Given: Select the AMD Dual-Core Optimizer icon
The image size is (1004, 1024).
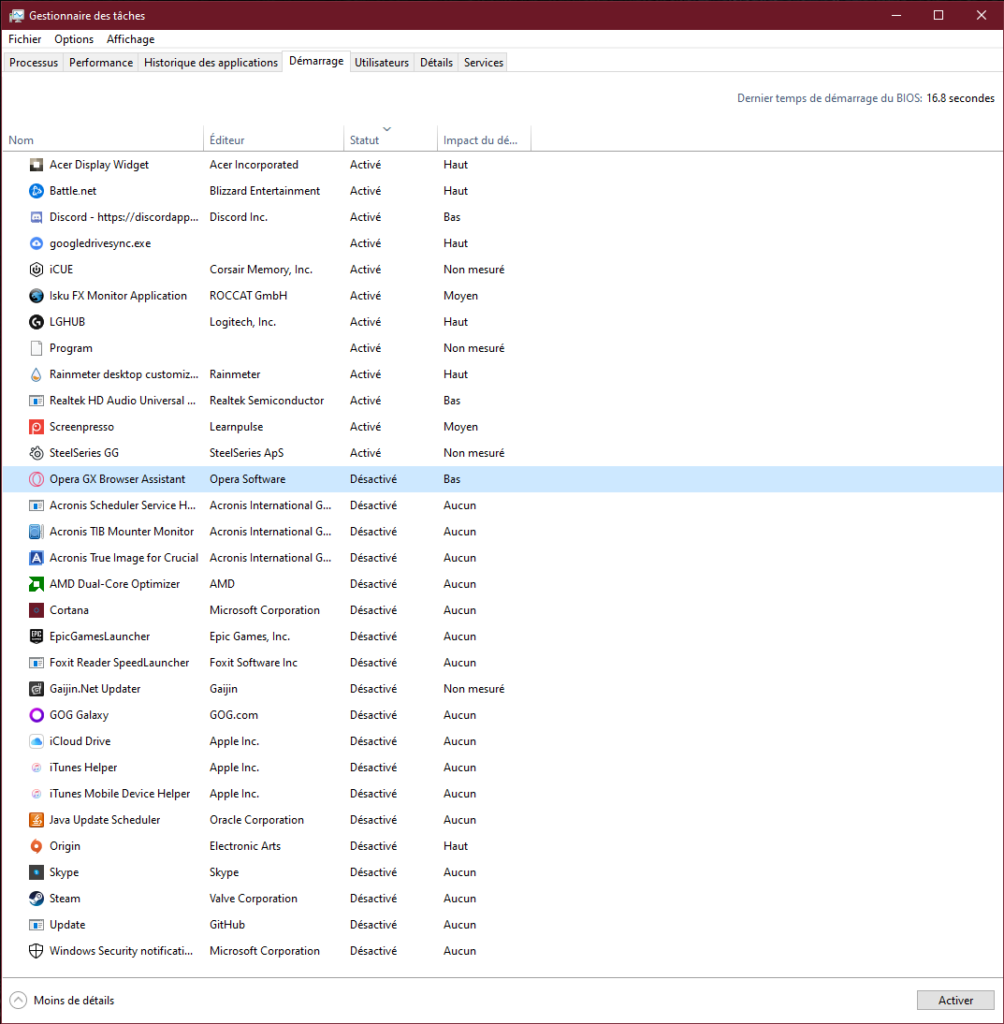Looking at the screenshot, I should pyautogui.click(x=37, y=584).
